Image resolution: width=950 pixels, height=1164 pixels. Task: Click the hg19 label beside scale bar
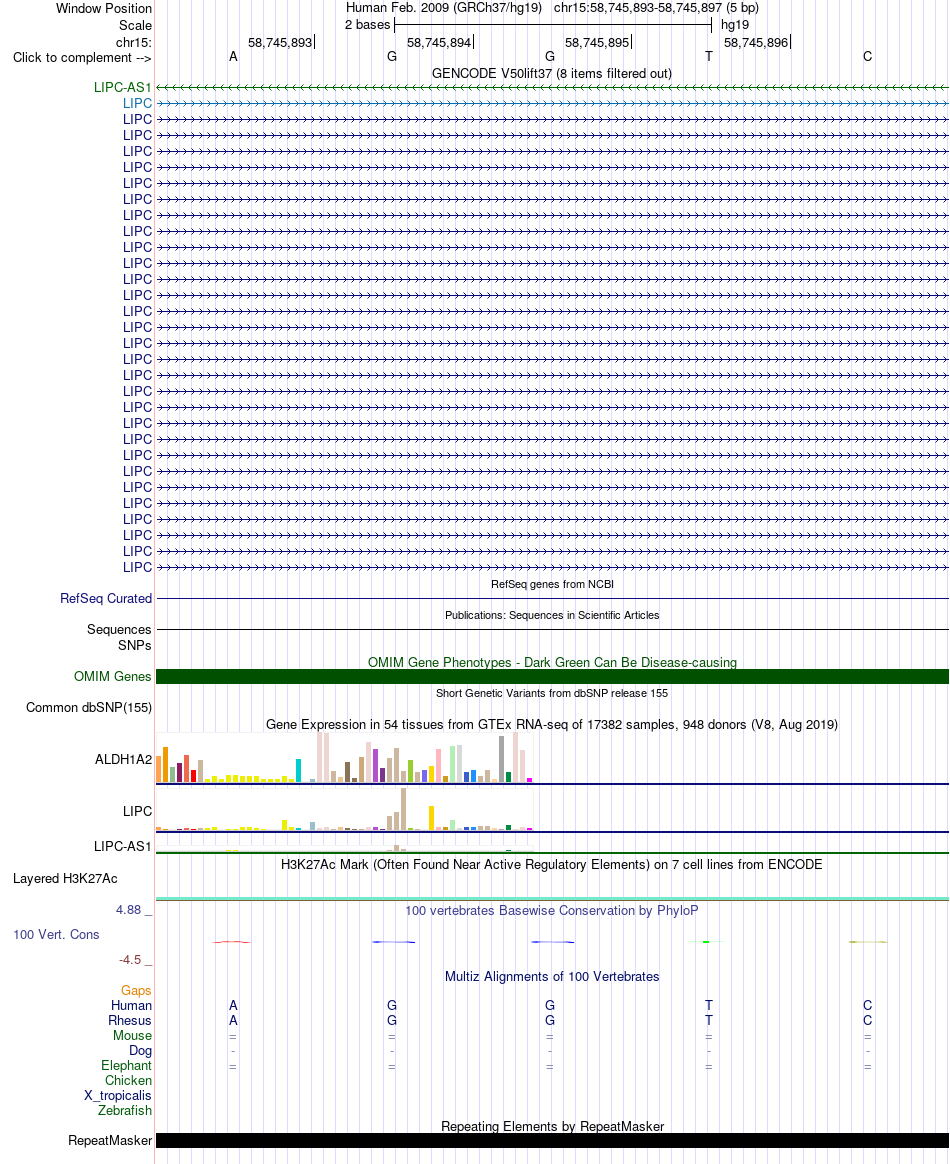735,24
